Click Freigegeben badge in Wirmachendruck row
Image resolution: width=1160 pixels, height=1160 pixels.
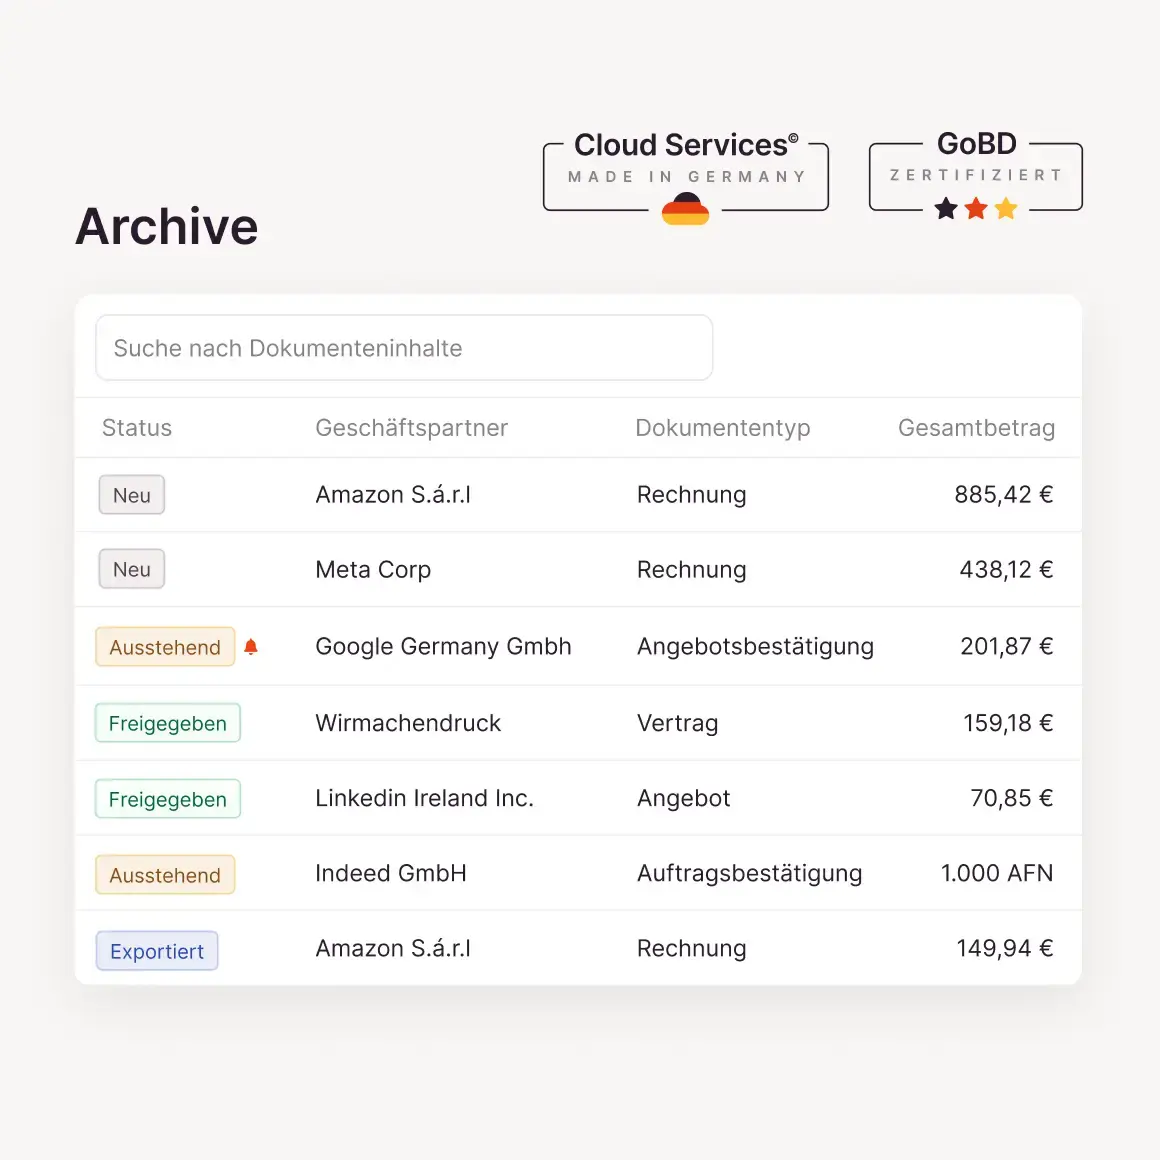click(x=168, y=723)
